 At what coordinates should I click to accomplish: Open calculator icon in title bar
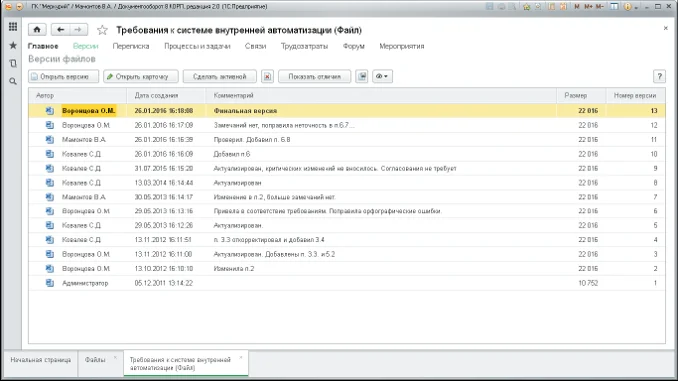click(551, 6)
